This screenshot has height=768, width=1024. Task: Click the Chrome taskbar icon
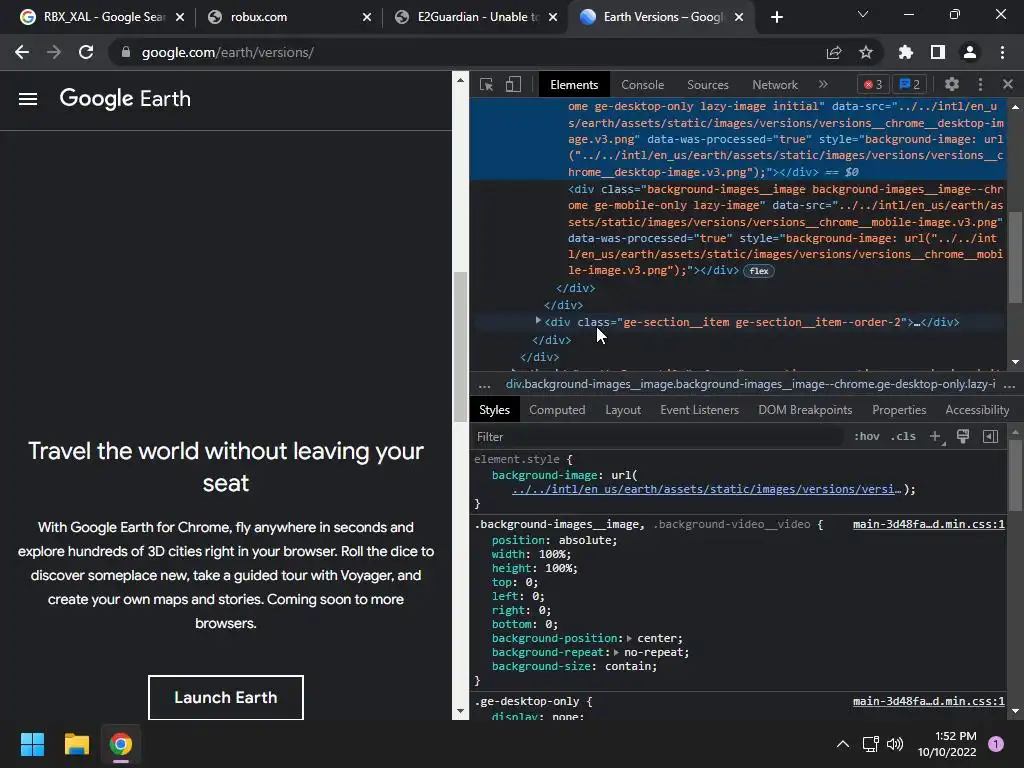120,744
